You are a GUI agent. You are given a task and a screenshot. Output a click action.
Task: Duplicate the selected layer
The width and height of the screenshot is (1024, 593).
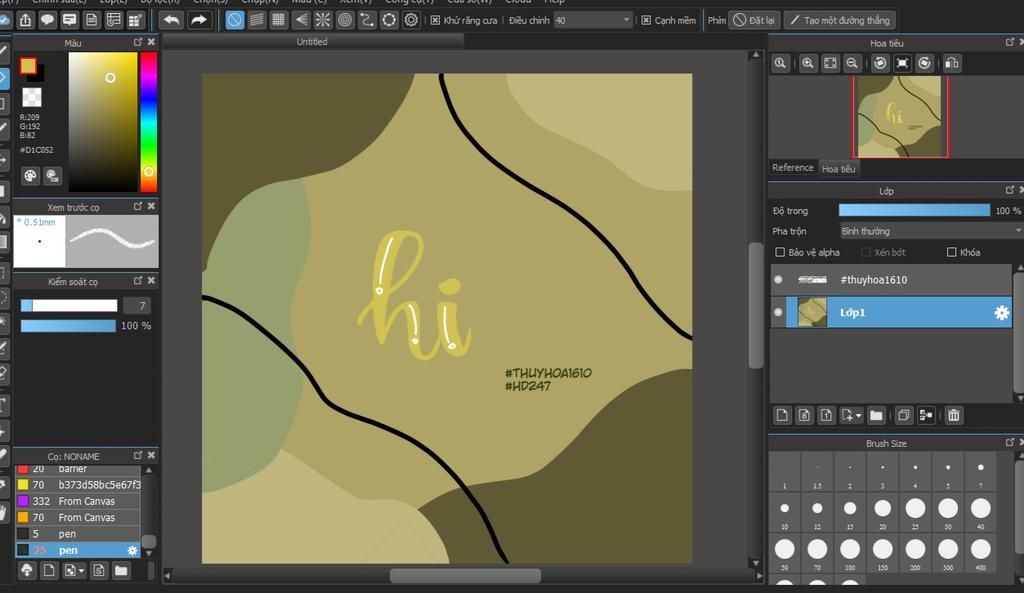[x=904, y=415]
